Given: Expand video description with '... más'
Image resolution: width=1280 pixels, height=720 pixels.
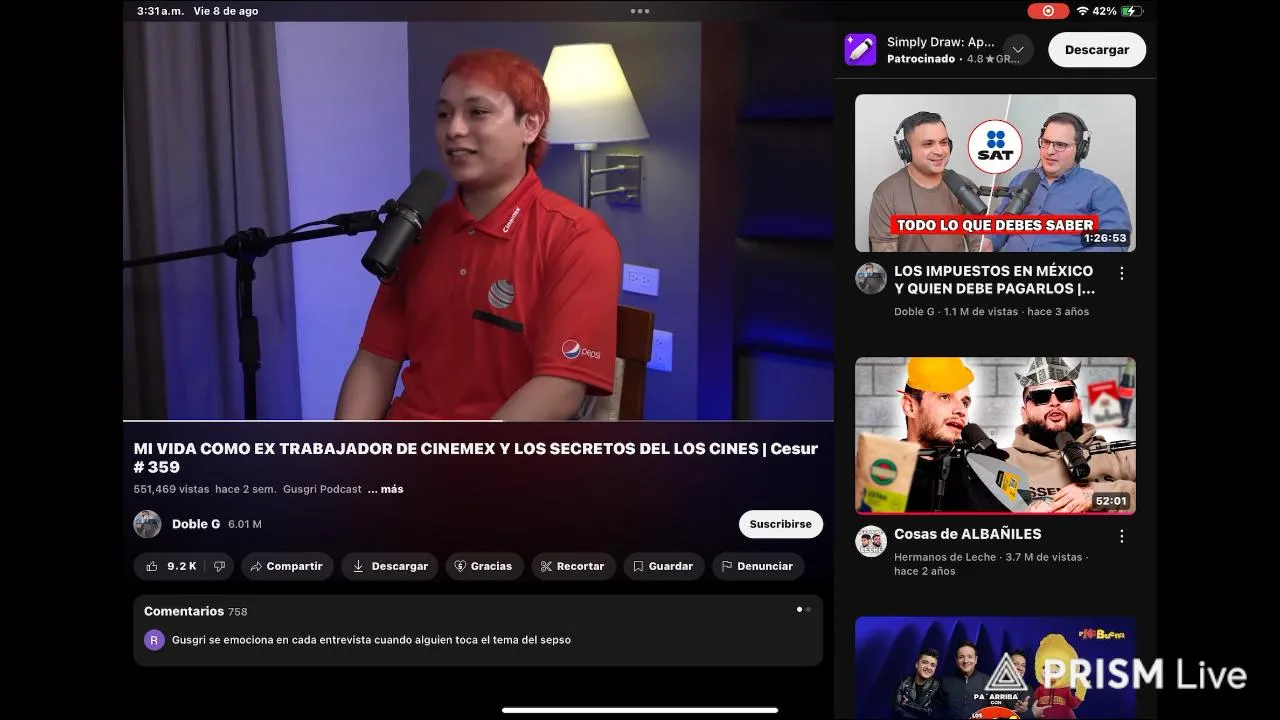Looking at the screenshot, I should pyautogui.click(x=386, y=489).
